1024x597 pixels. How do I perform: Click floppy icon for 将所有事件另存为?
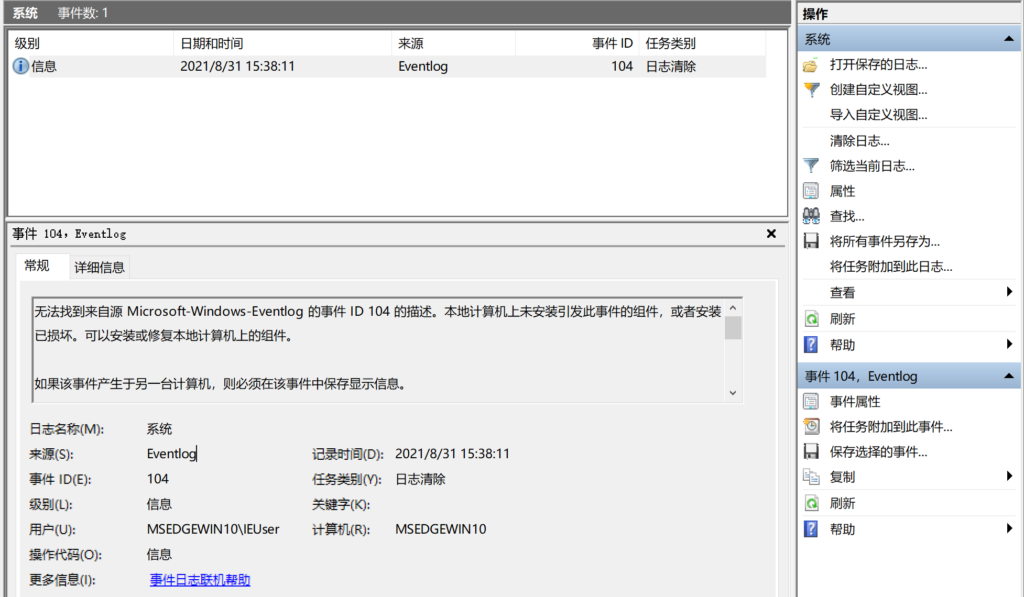810,241
